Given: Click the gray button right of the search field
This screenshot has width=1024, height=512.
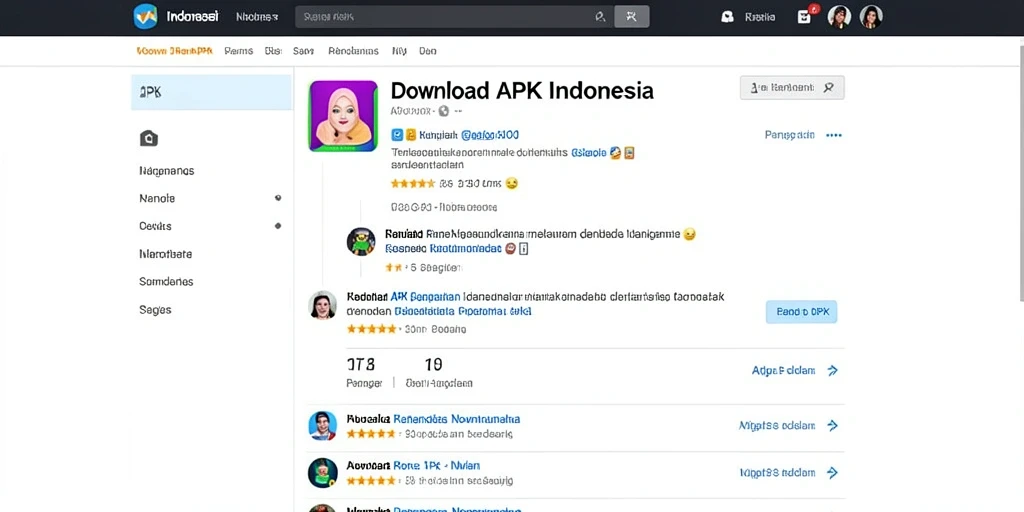Looking at the screenshot, I should click(x=632, y=17).
